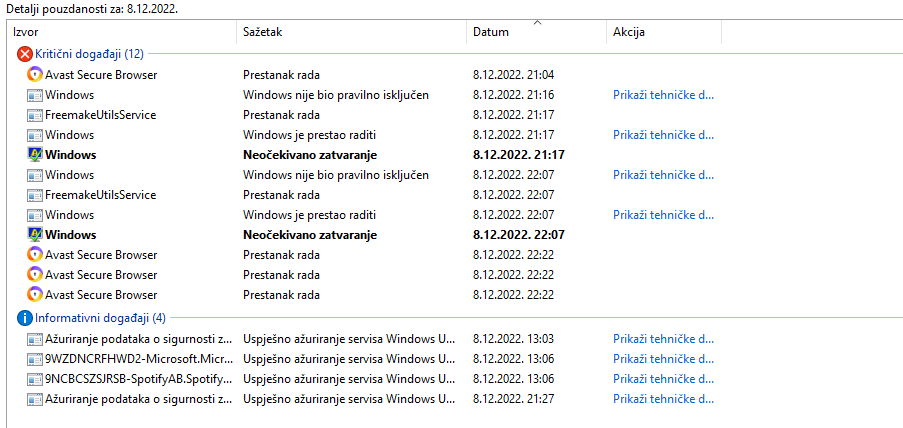This screenshot has height=428, width=903.
Task: Click bold Windows shutdown icon at 22:07
Action: click(x=35, y=234)
